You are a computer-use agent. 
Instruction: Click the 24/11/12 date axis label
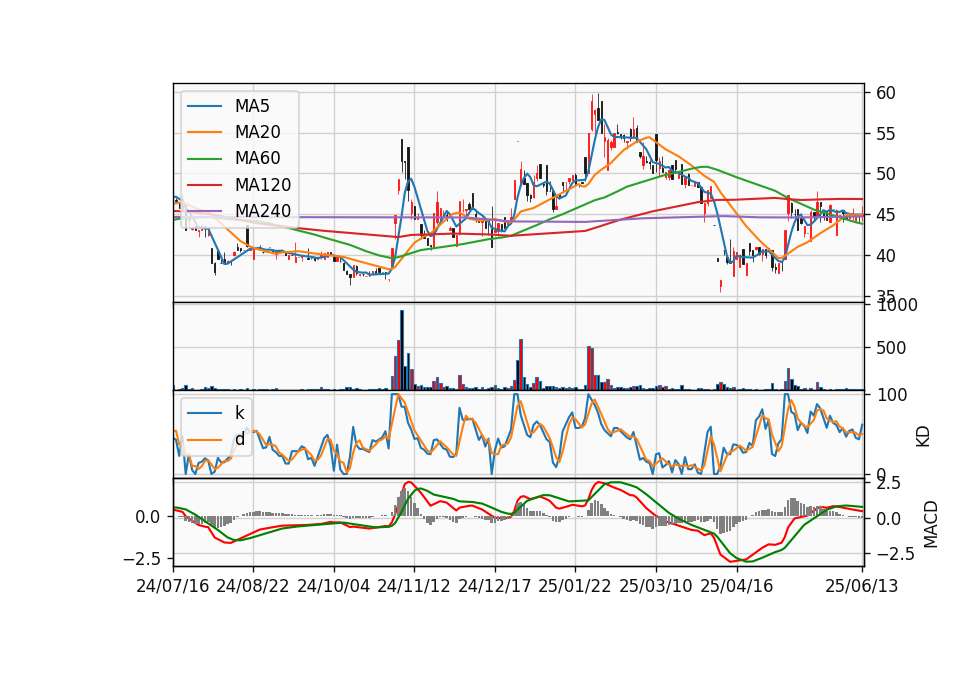click(414, 586)
